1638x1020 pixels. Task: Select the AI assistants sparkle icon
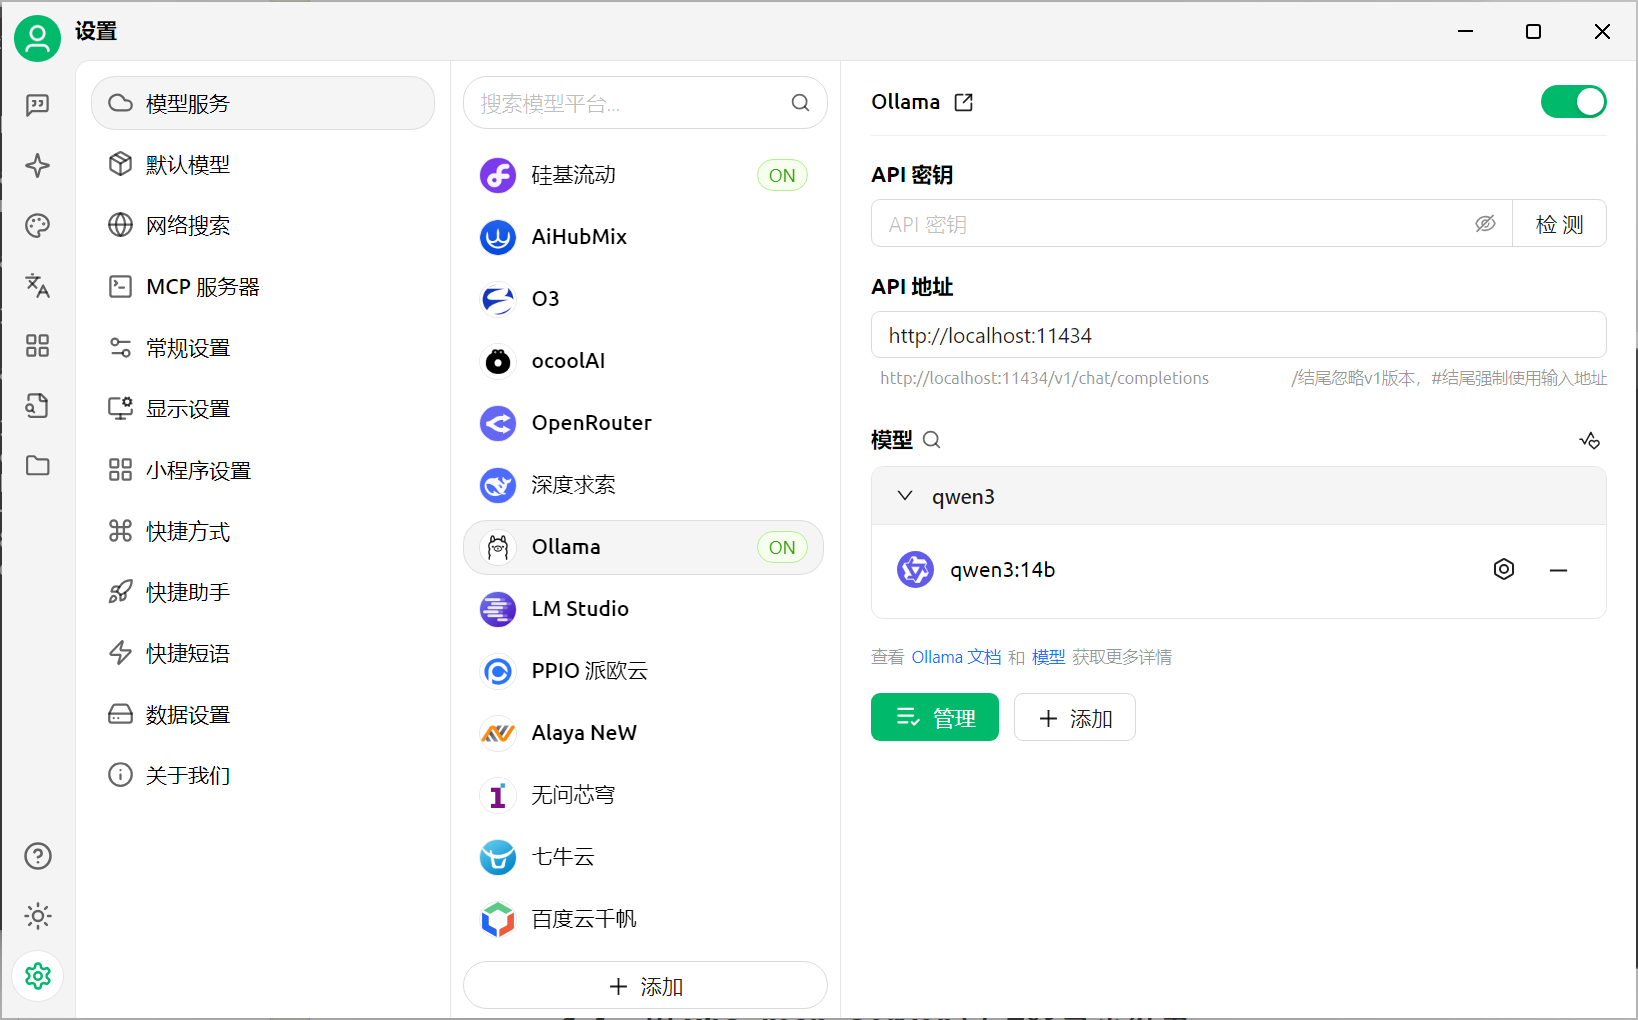pyautogui.click(x=37, y=166)
